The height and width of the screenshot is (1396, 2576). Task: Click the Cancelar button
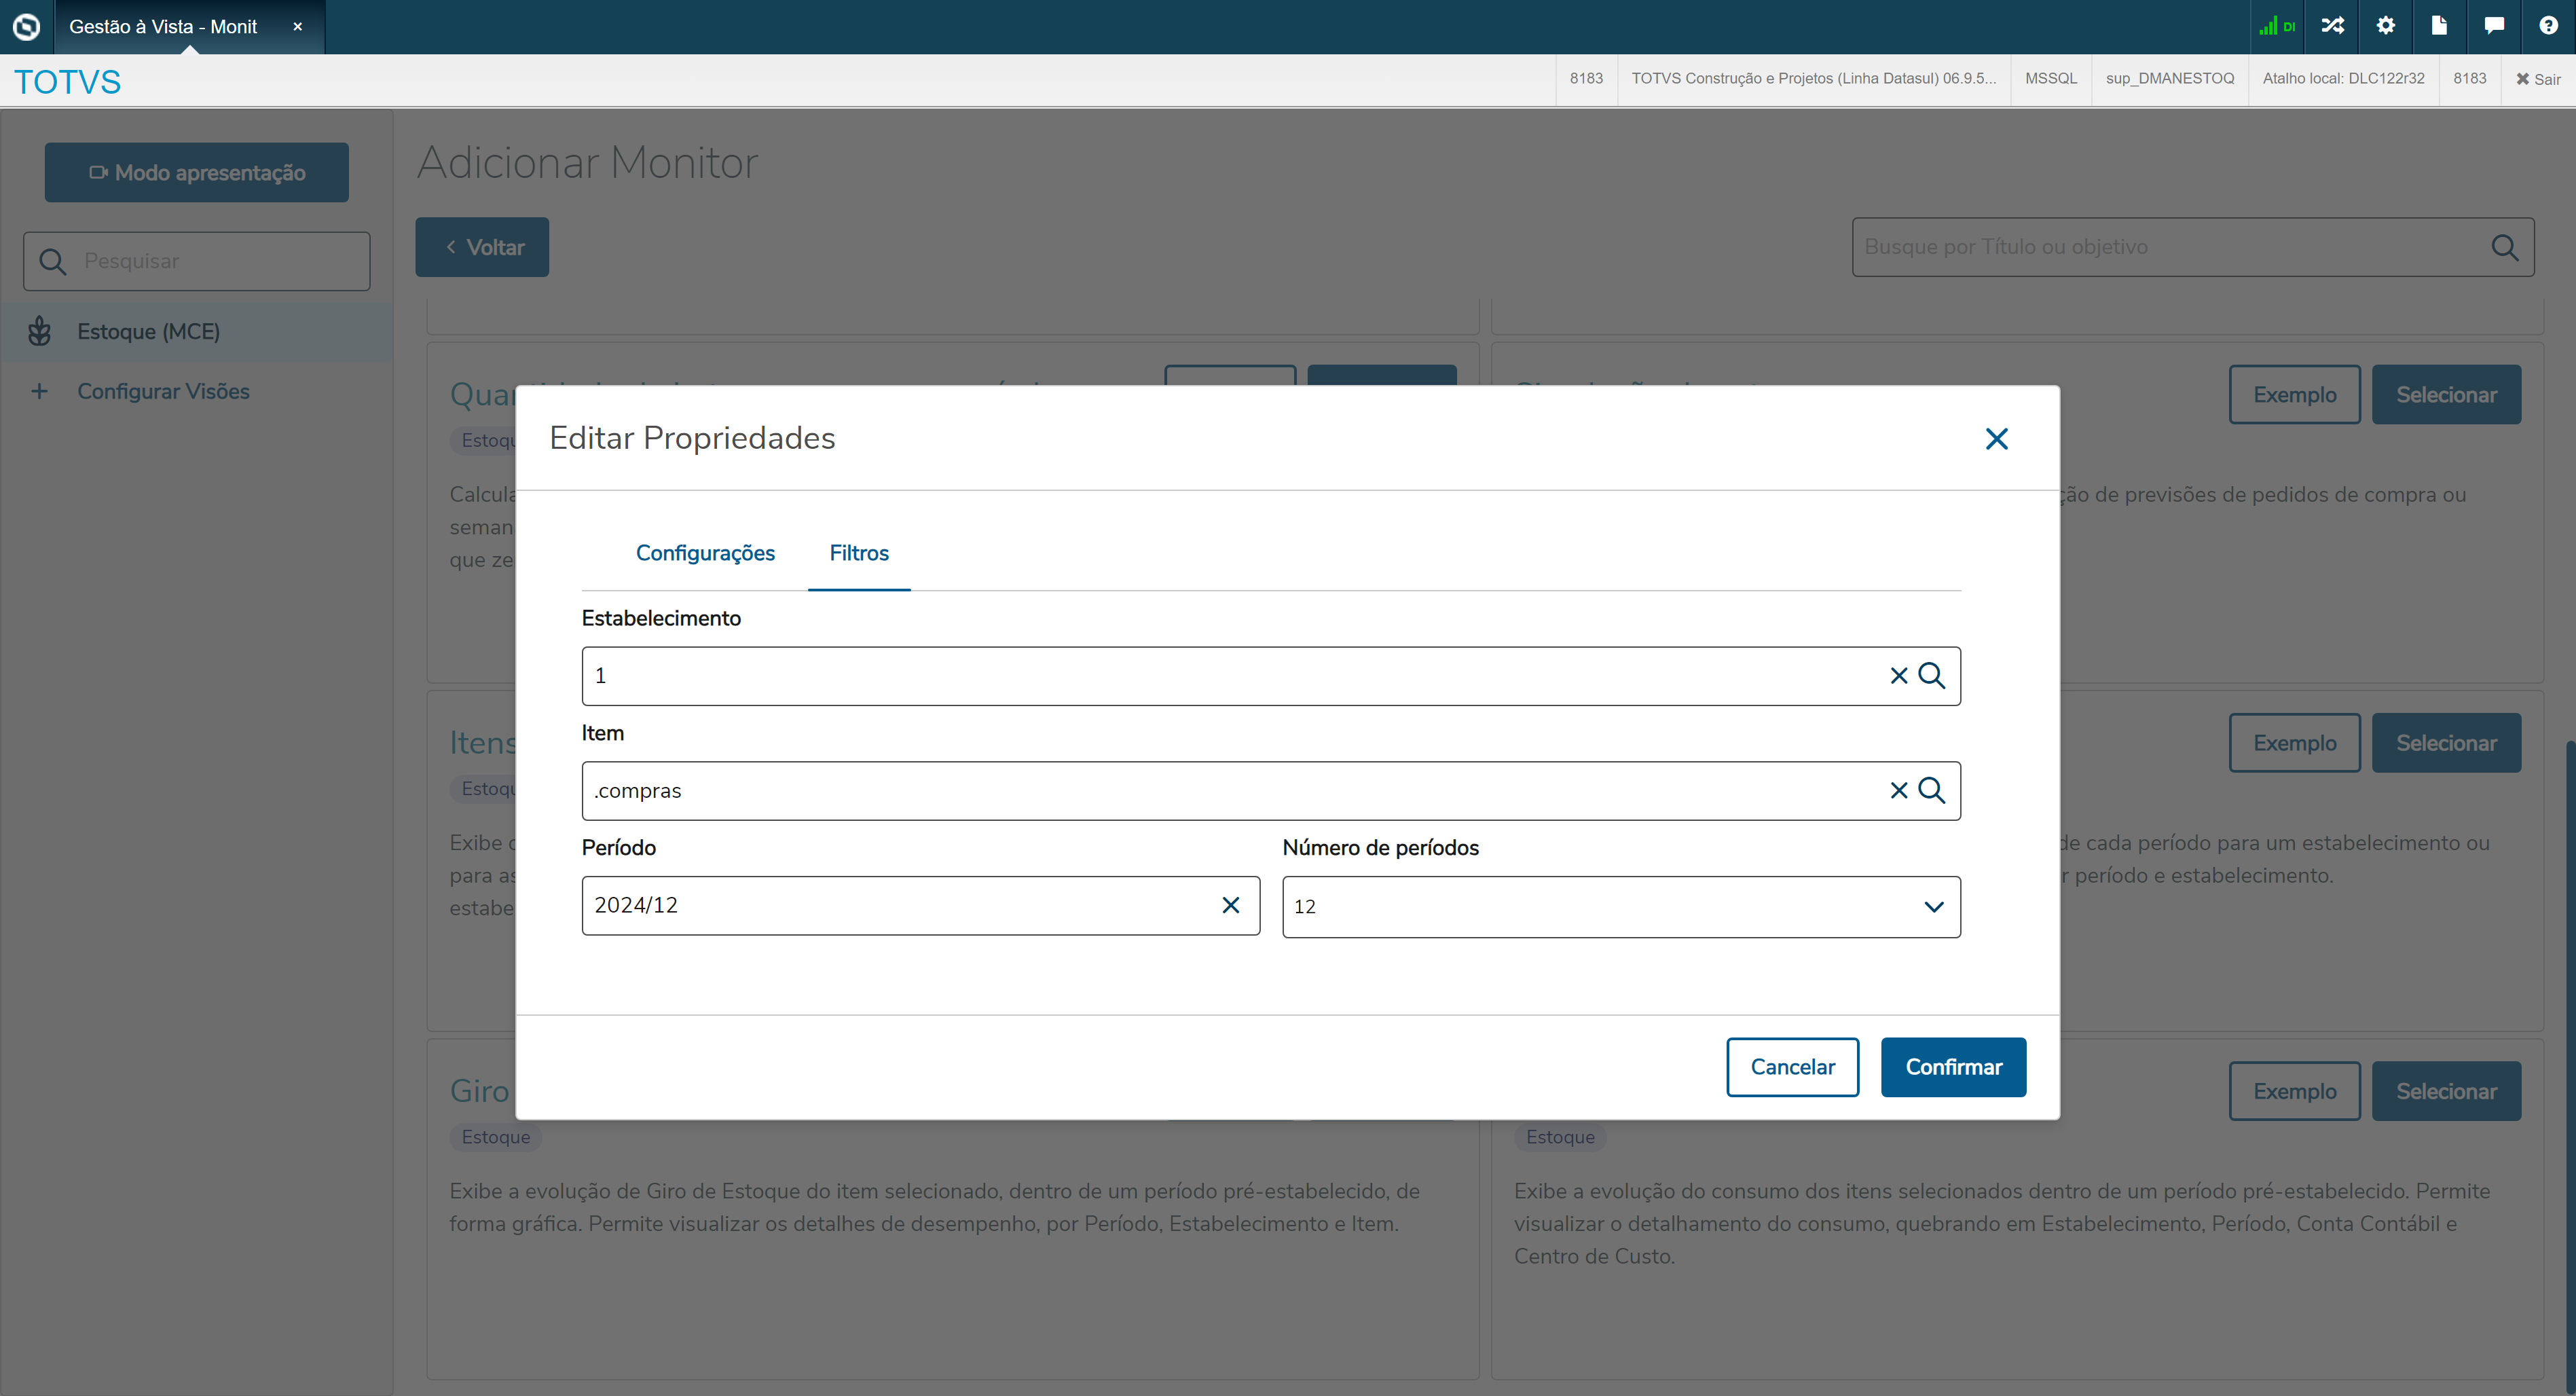pyautogui.click(x=1792, y=1067)
